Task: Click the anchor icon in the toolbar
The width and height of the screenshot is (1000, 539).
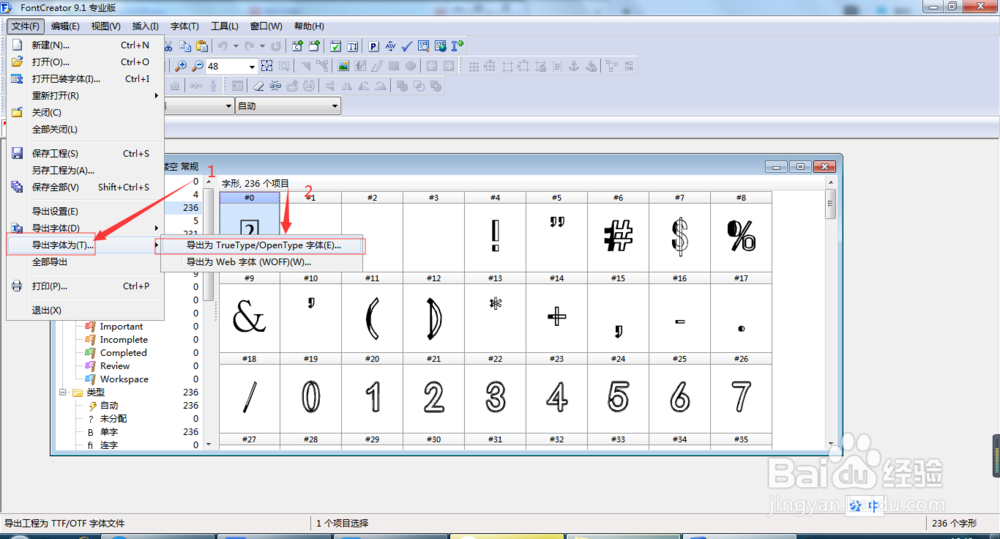Action: point(573,66)
